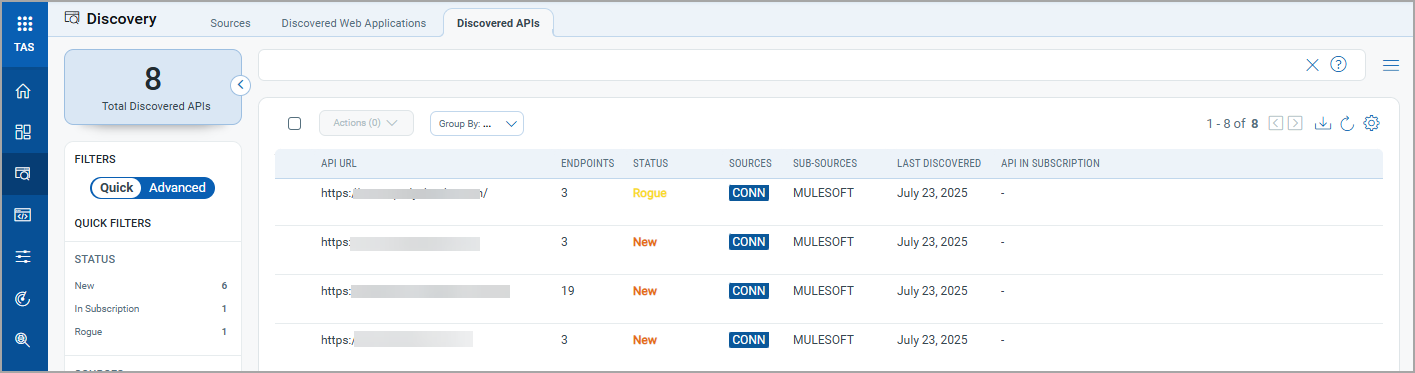Sort by Sub-Sources column header
Image resolution: width=1415 pixels, height=373 pixels.
coord(825,164)
